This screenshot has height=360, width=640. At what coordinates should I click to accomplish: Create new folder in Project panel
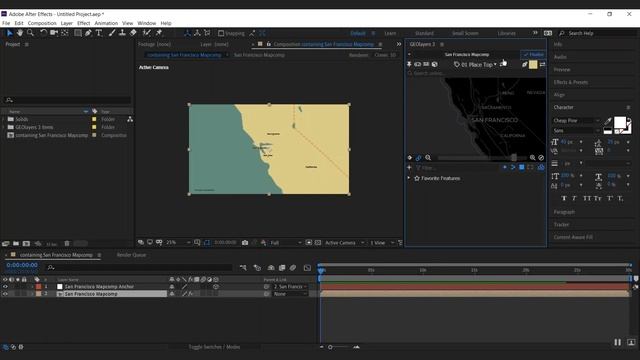[x=16, y=244]
